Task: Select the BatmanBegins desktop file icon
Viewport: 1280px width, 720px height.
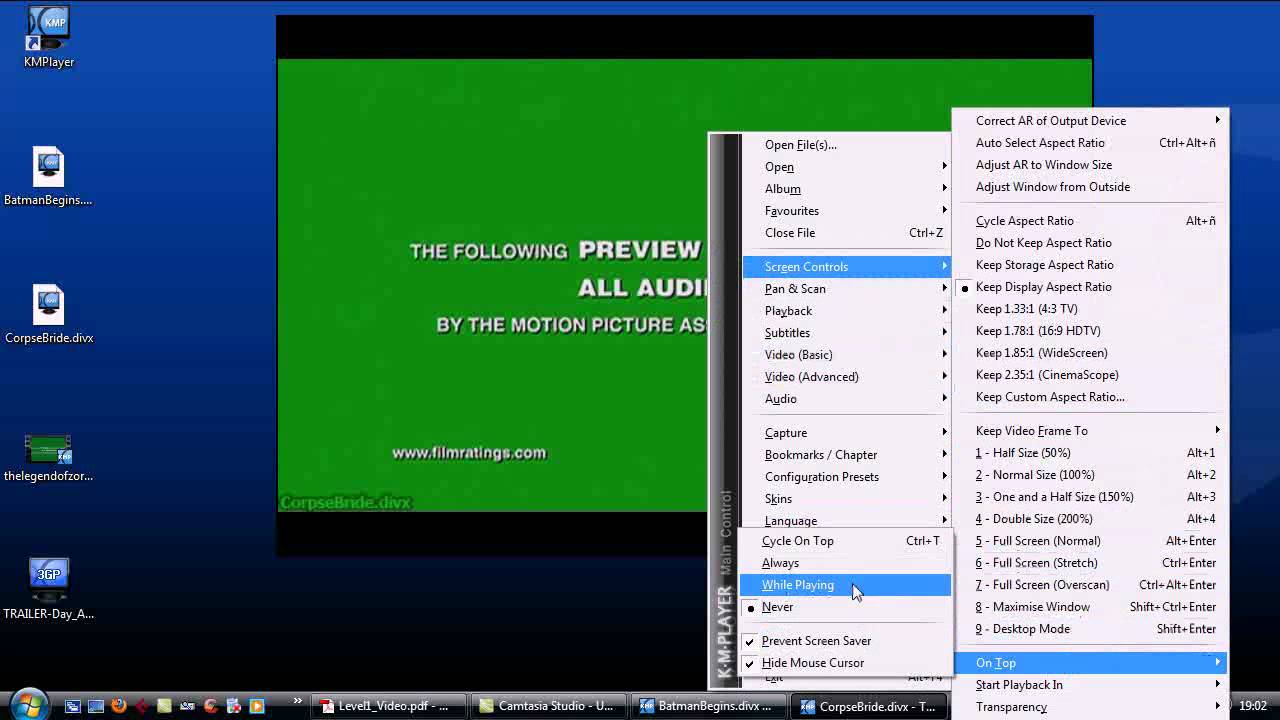Action: (x=48, y=168)
